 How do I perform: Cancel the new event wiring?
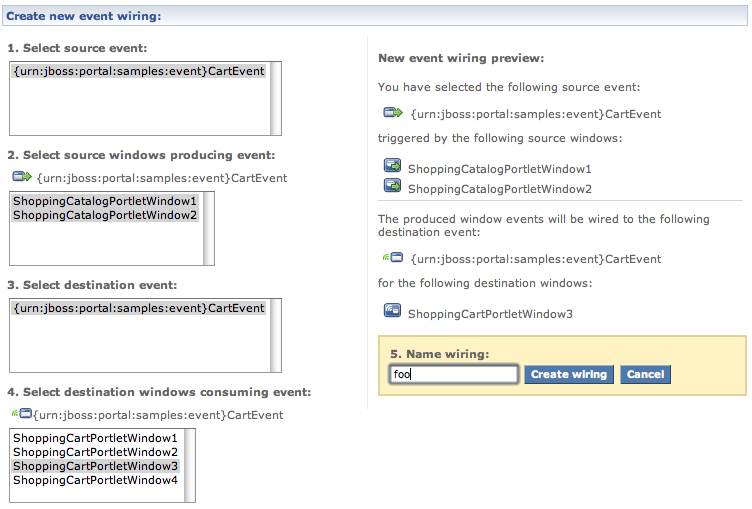[x=645, y=374]
